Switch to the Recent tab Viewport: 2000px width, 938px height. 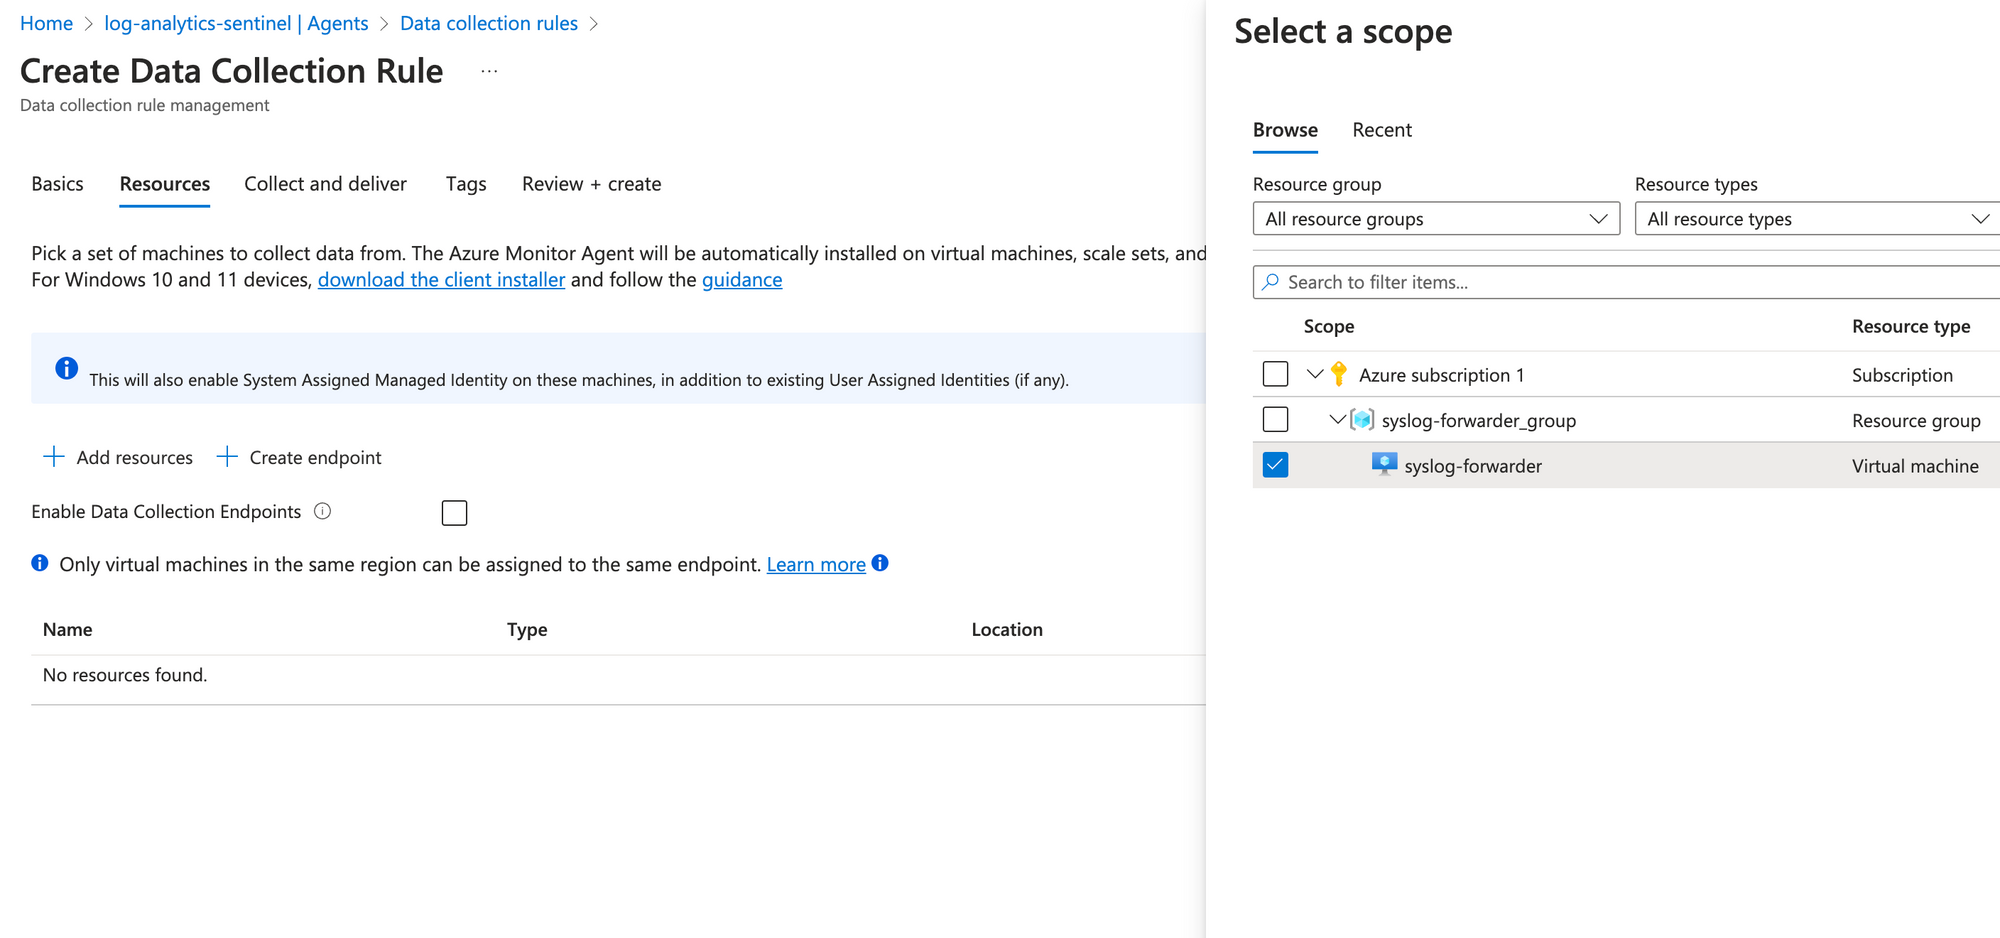pyautogui.click(x=1382, y=130)
